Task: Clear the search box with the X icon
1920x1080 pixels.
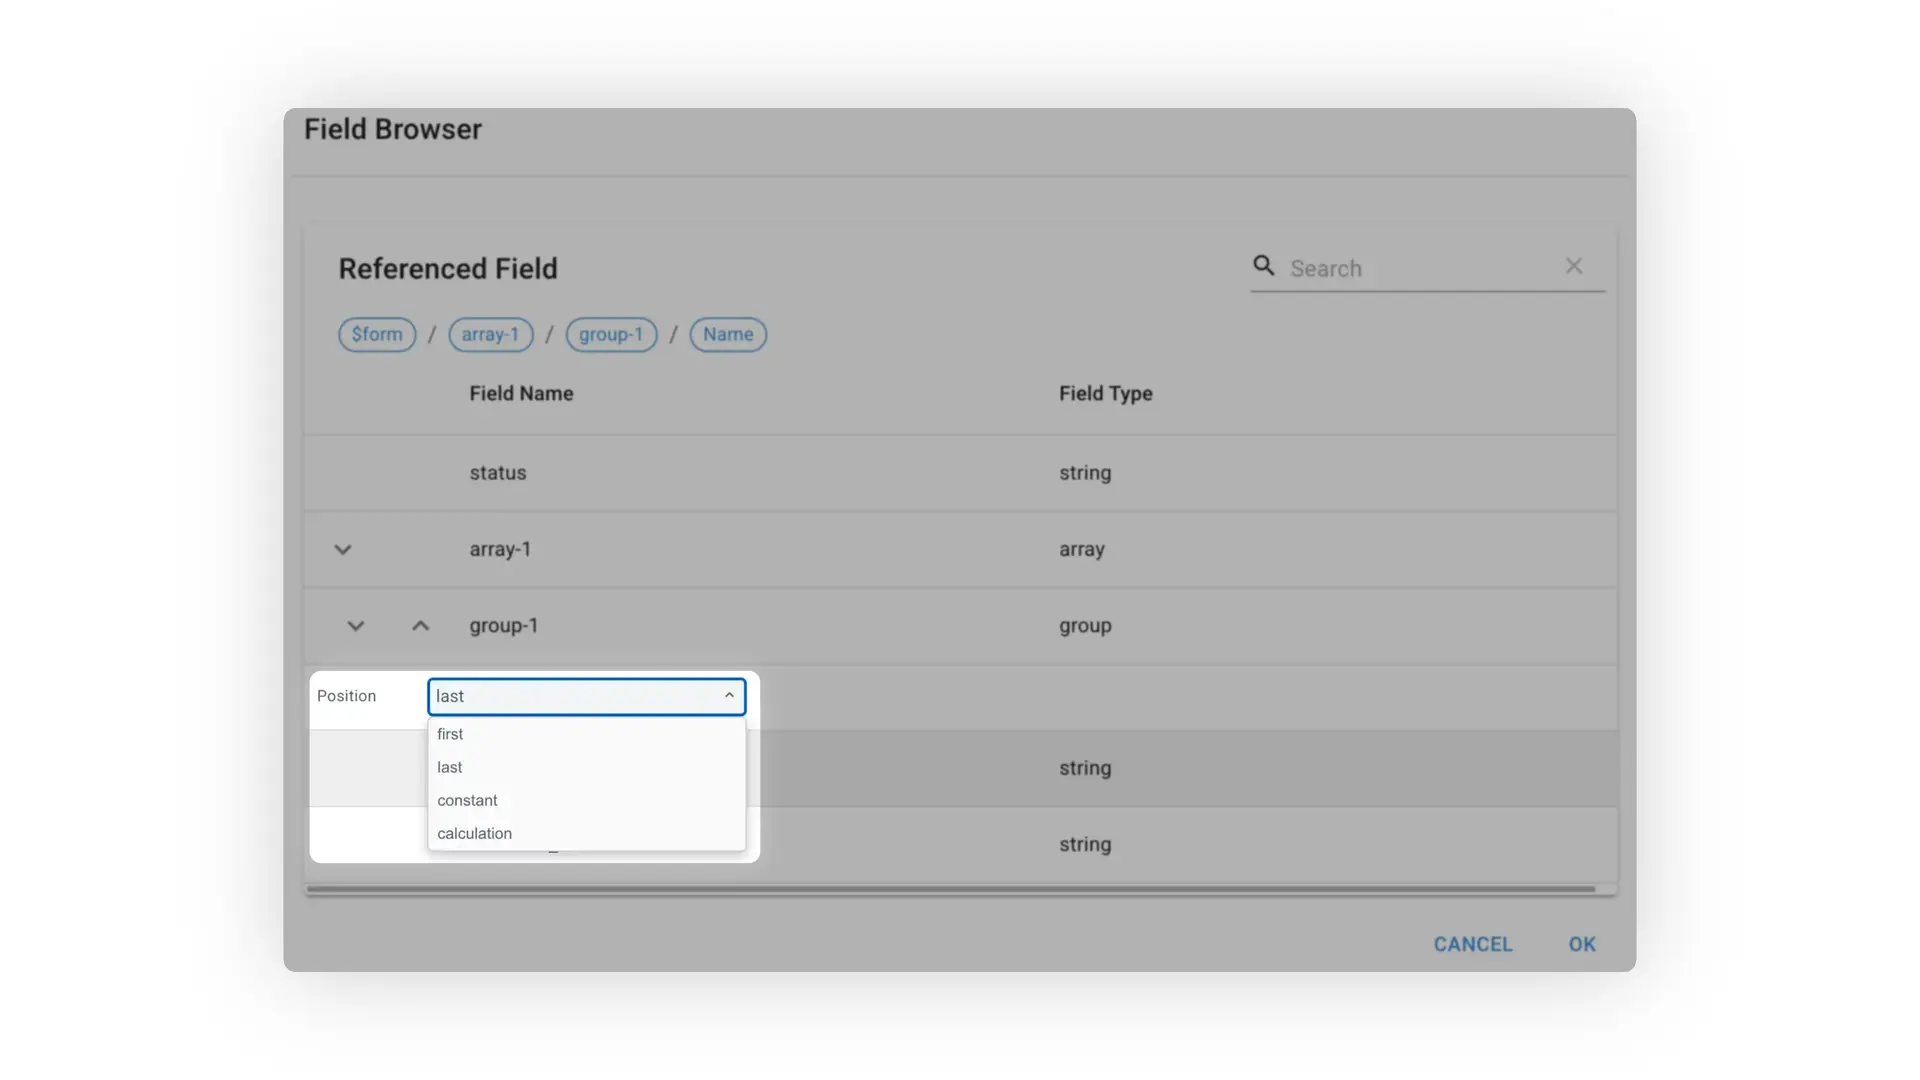Action: (x=1574, y=266)
